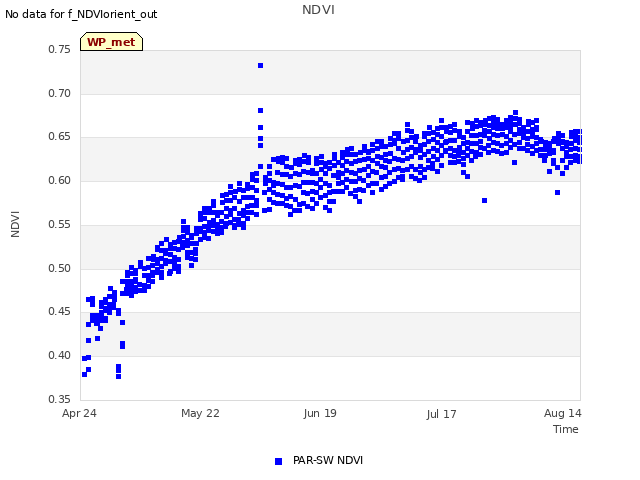
Task: Click the Apr 24 x-axis tick label
Action: 79,413
